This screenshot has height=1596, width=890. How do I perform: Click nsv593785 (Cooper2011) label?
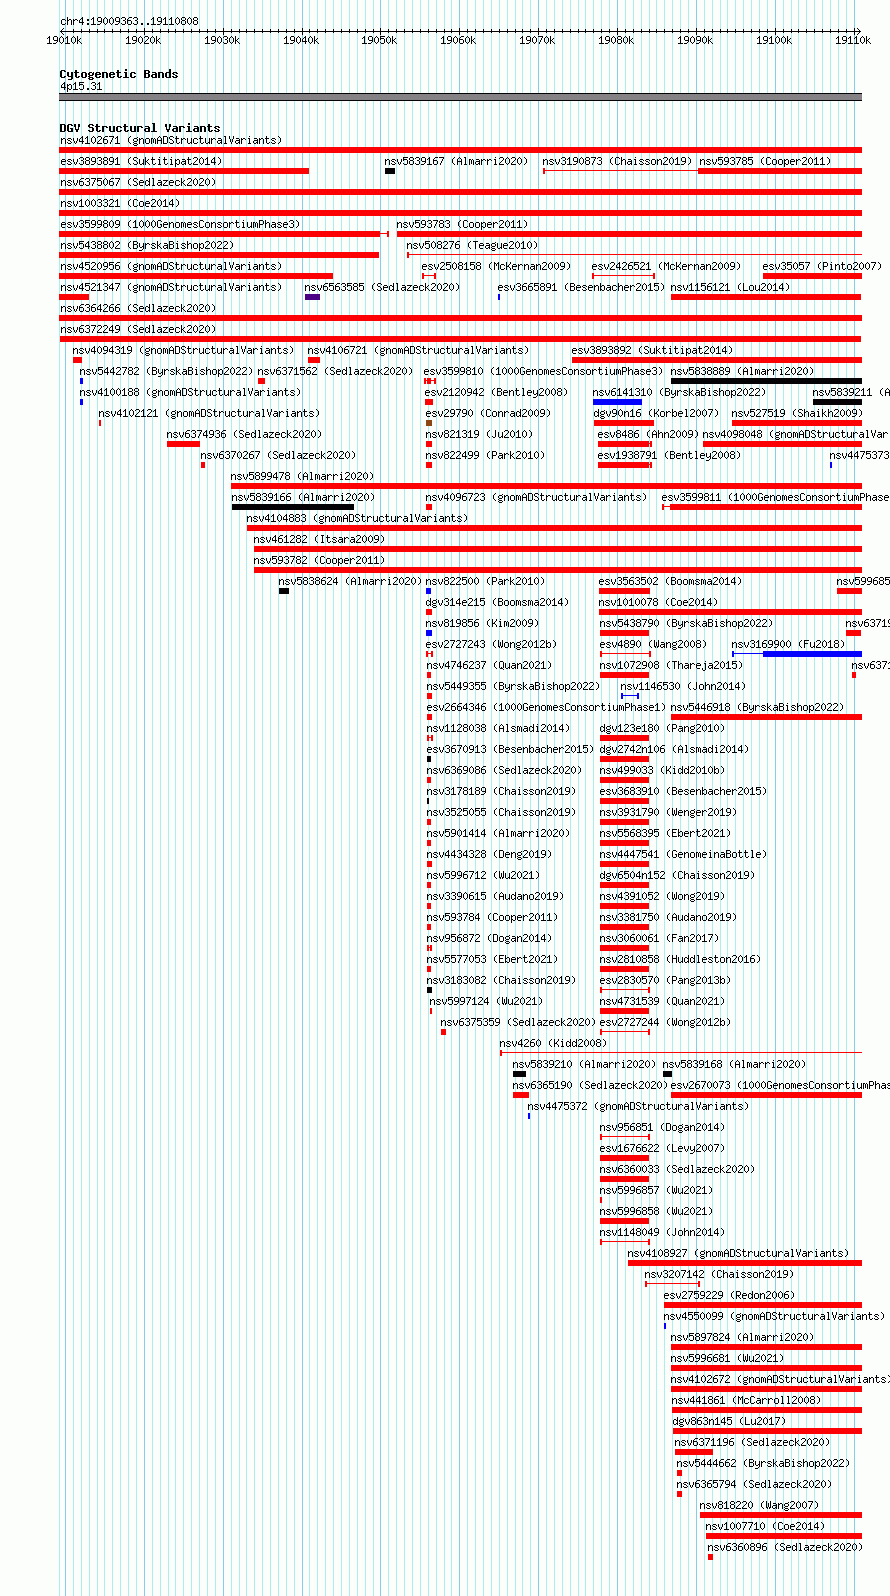tap(765, 161)
